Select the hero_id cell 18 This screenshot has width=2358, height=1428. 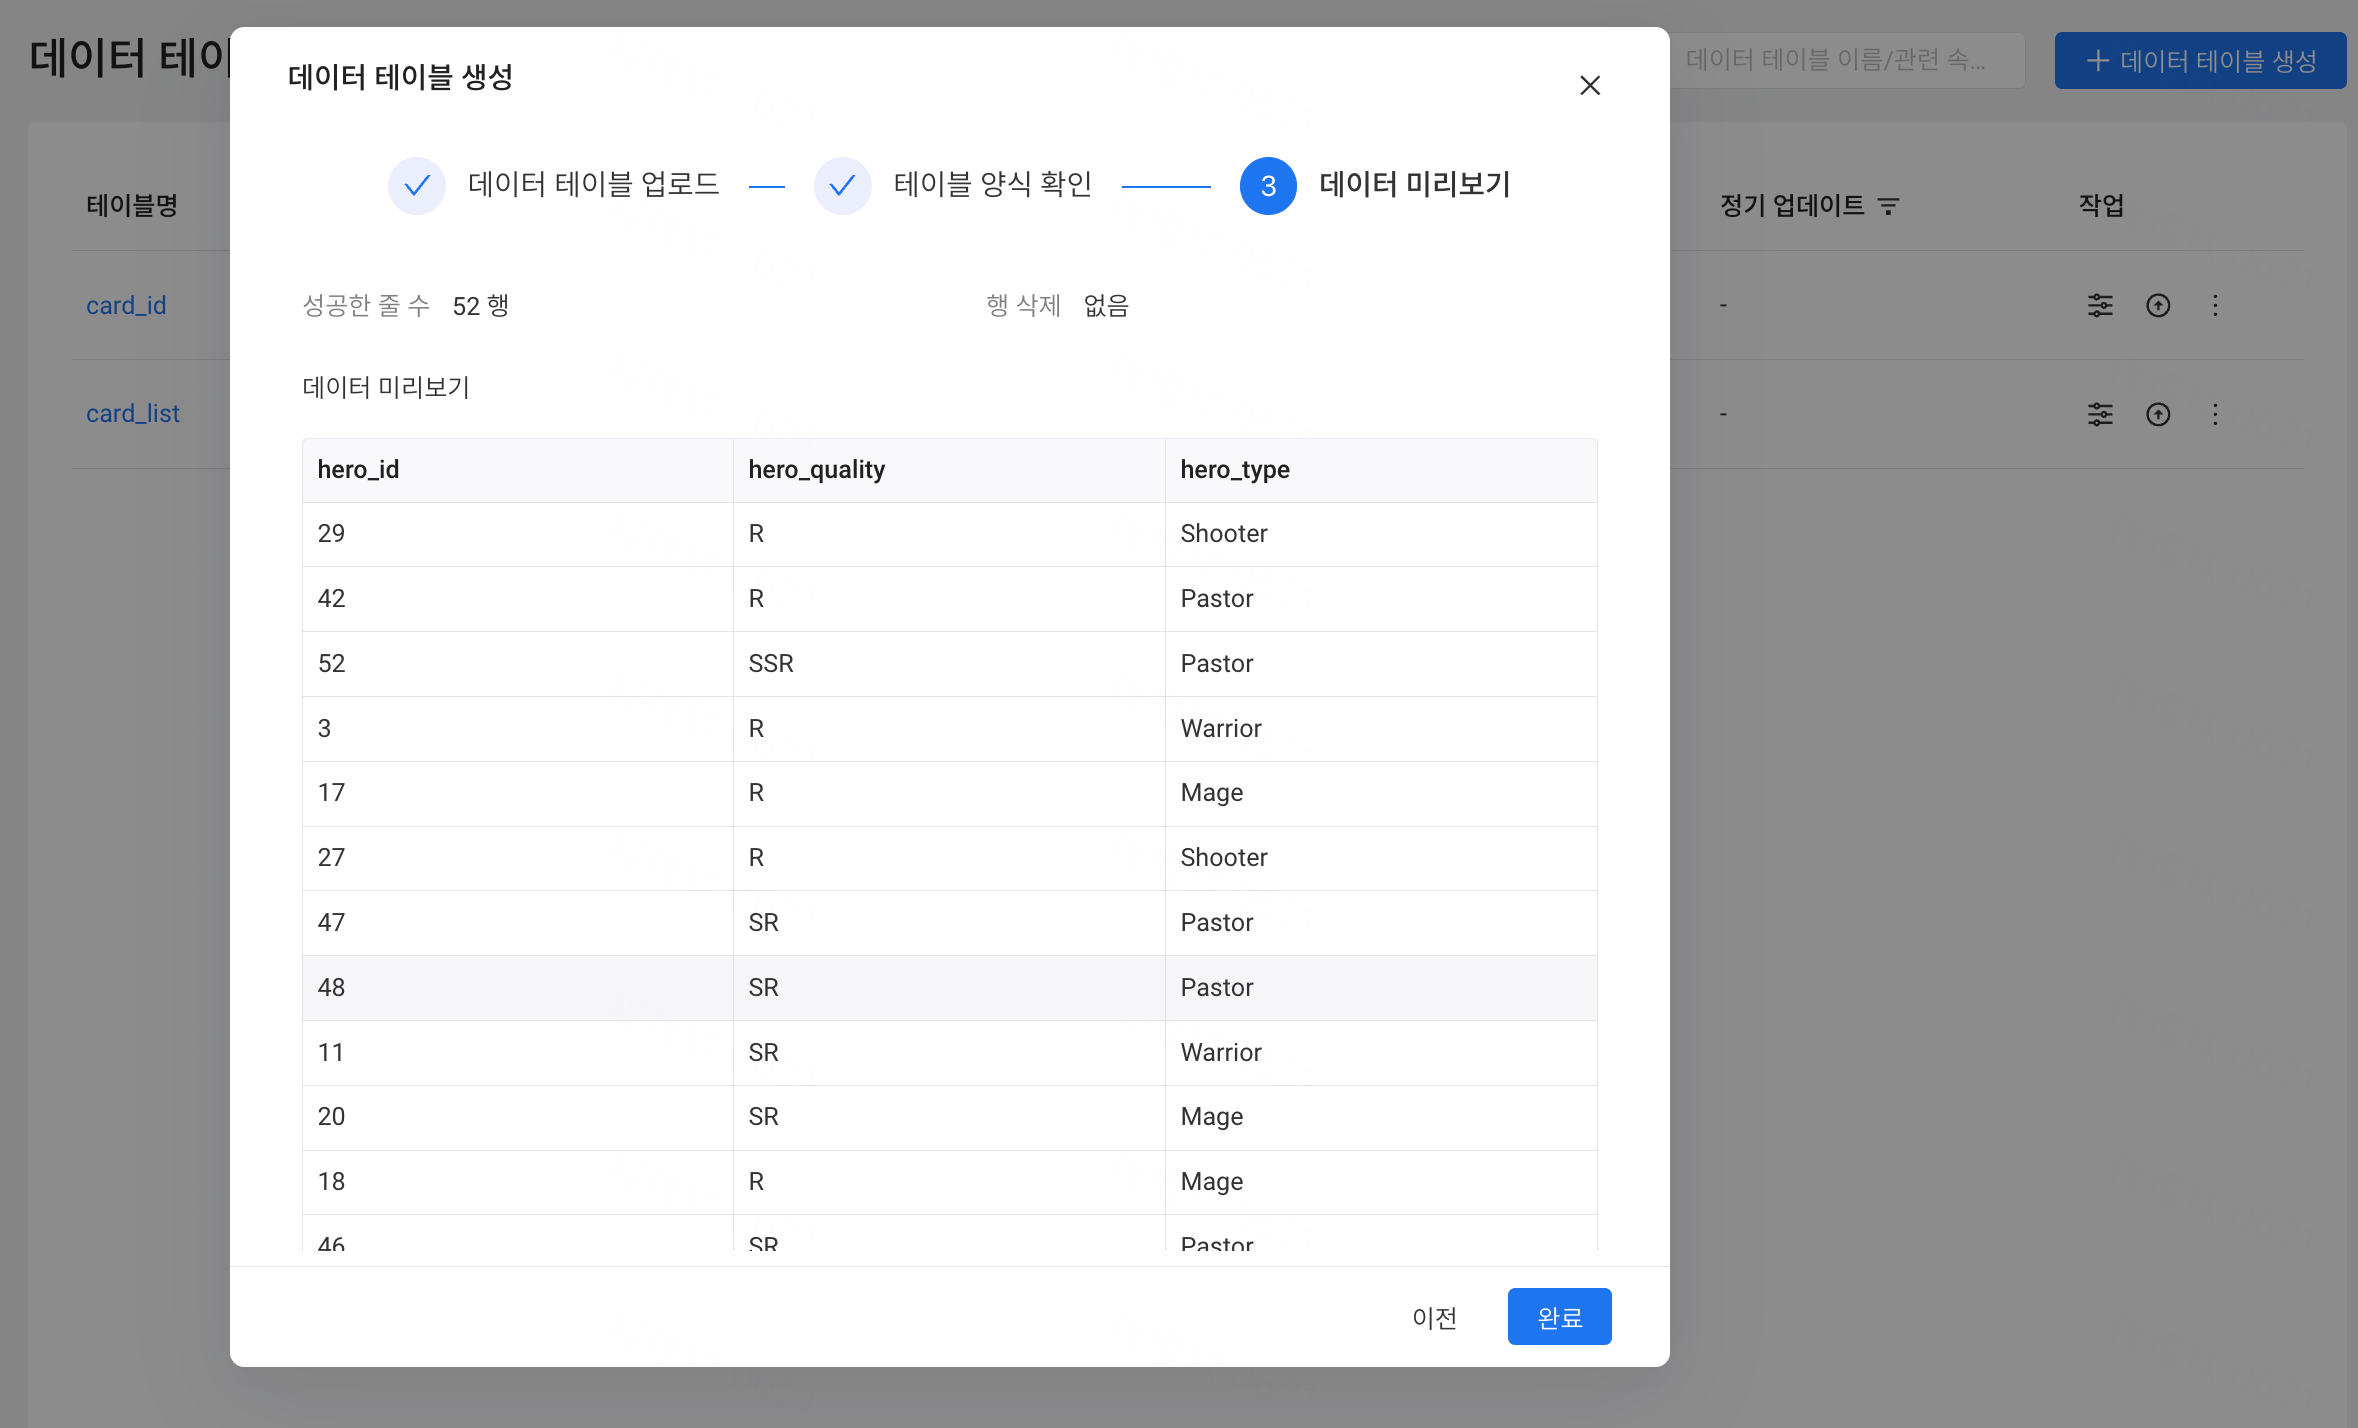pyautogui.click(x=518, y=1182)
